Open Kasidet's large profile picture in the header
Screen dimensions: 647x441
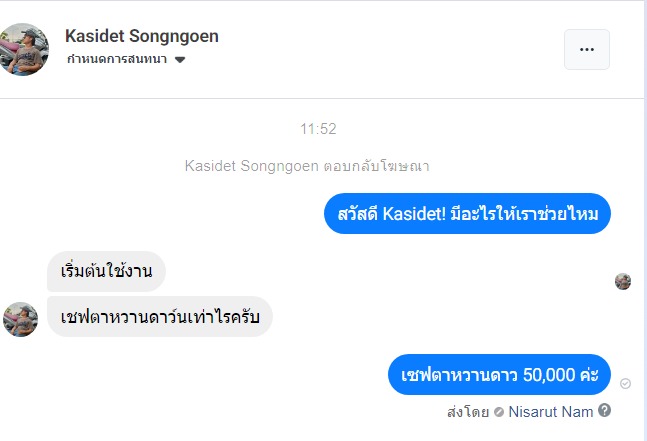coord(24,48)
